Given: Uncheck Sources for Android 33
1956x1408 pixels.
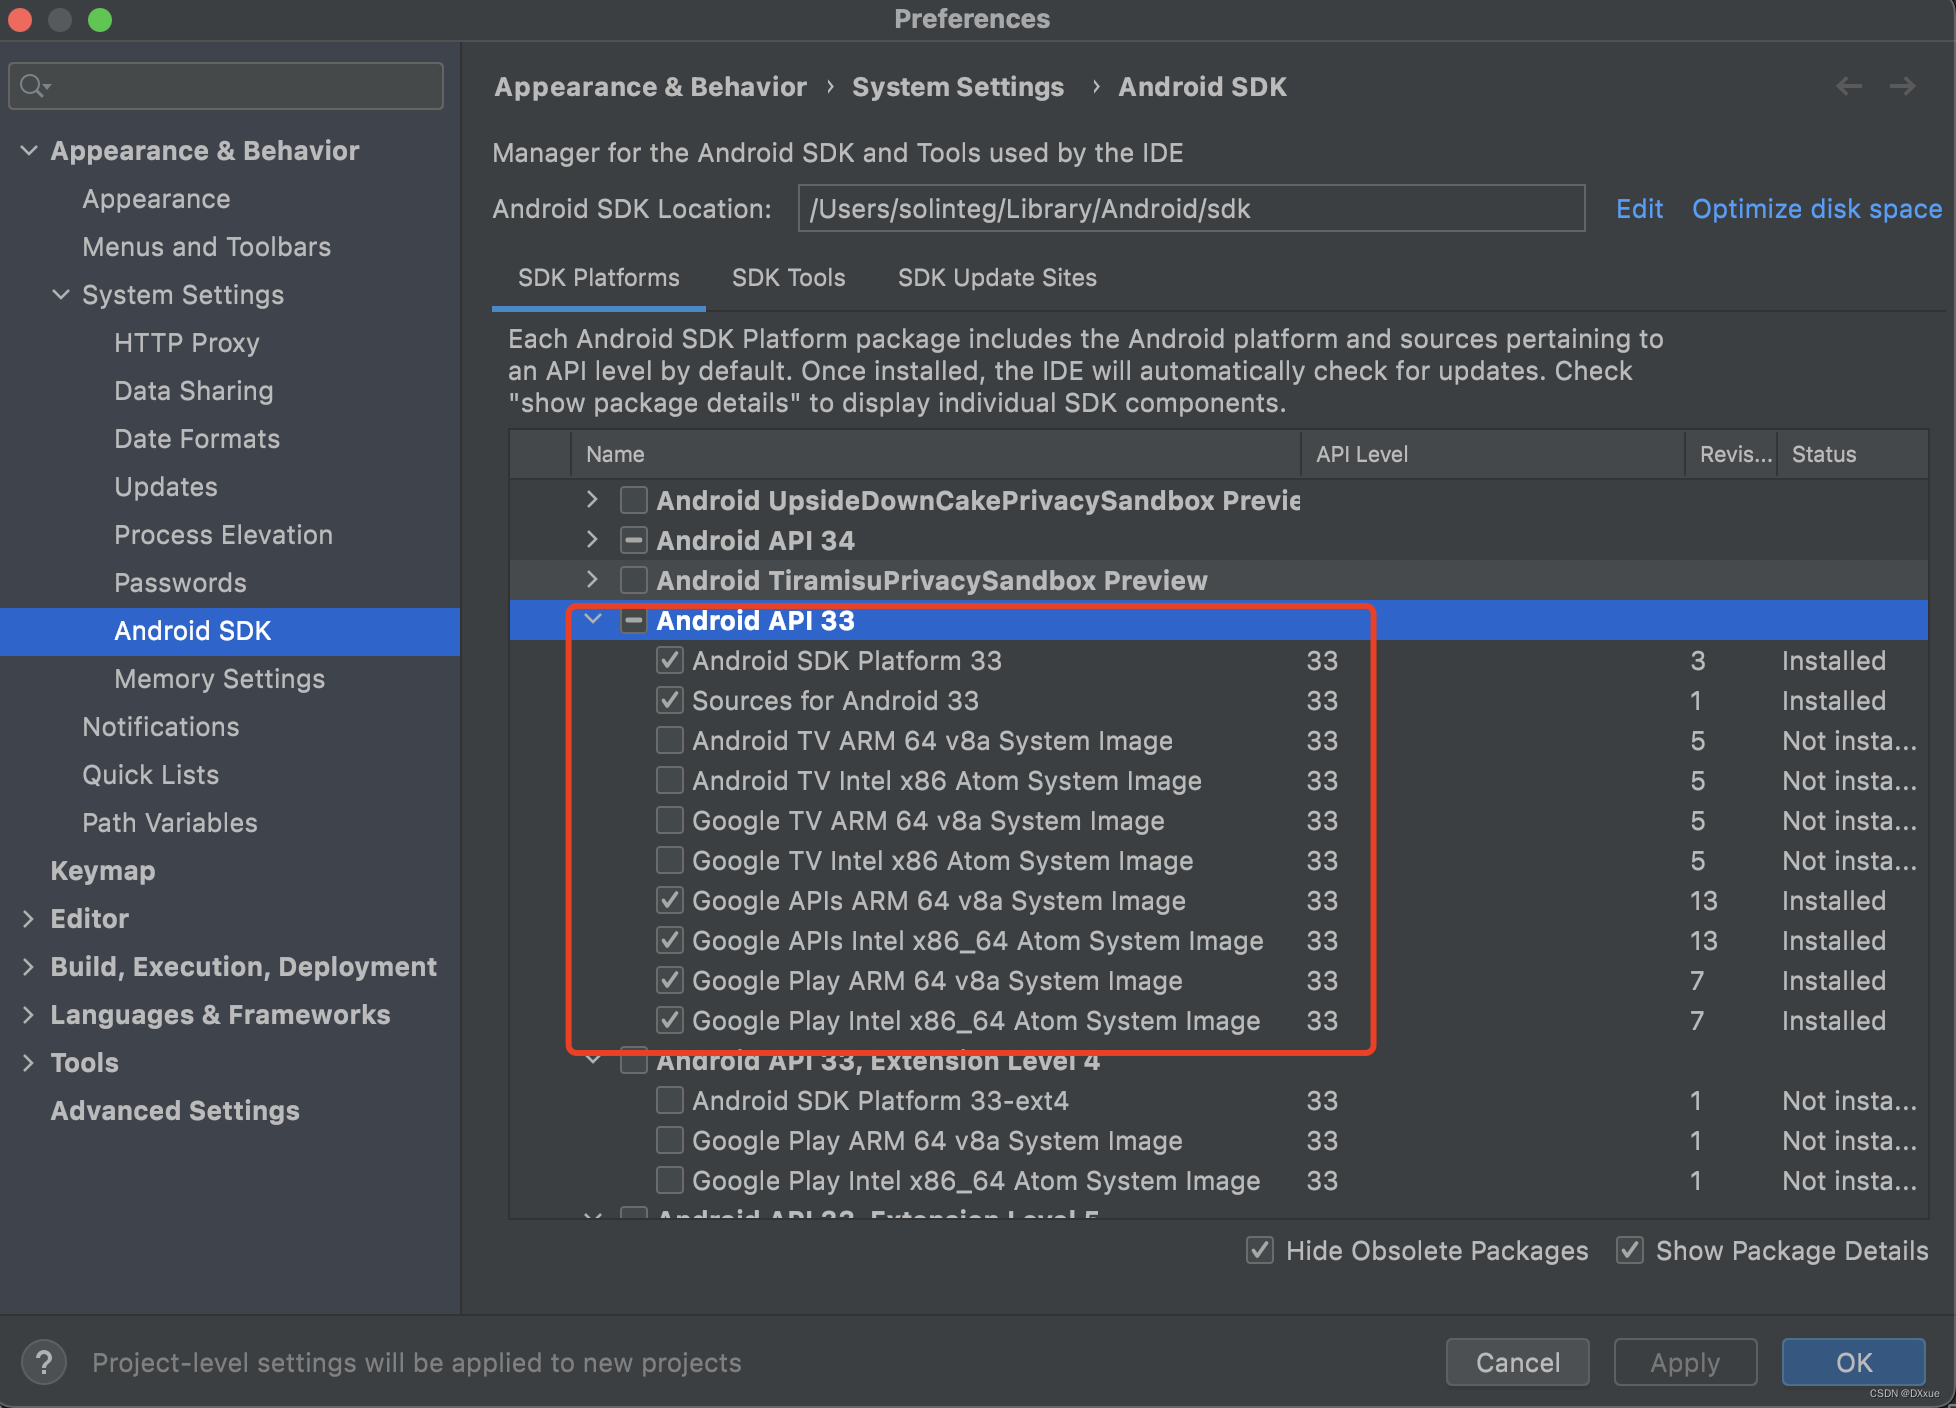Looking at the screenshot, I should pyautogui.click(x=669, y=700).
